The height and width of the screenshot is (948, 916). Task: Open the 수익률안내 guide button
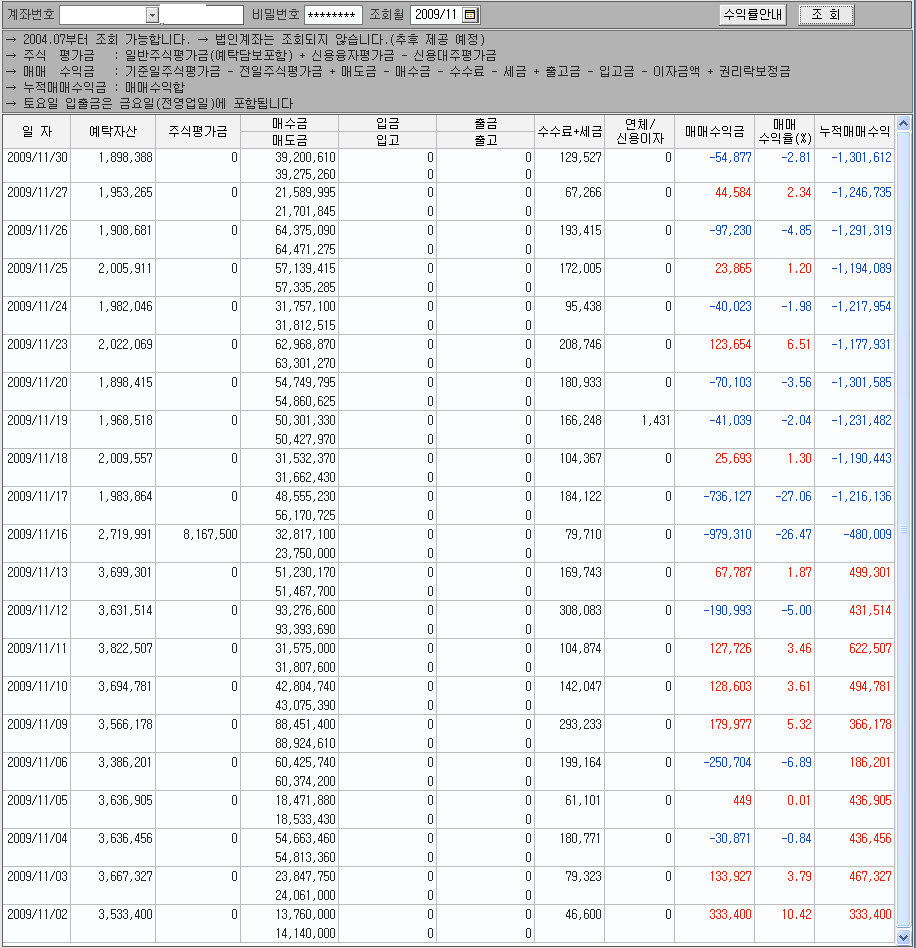coord(753,15)
